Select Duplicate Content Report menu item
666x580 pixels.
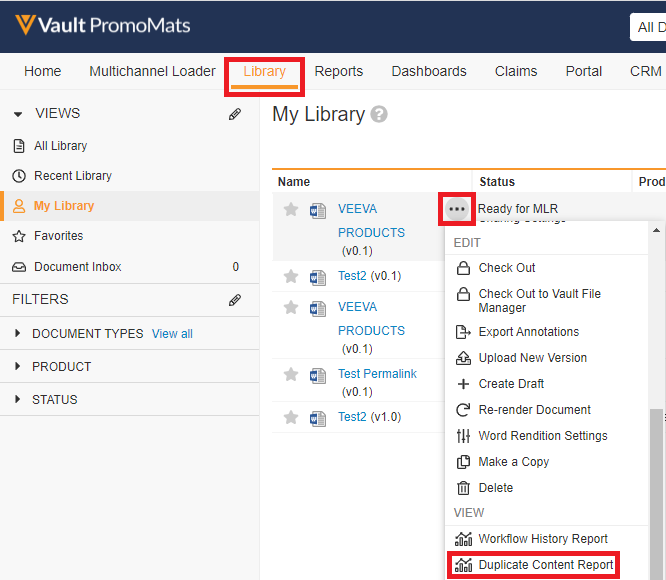tap(545, 565)
